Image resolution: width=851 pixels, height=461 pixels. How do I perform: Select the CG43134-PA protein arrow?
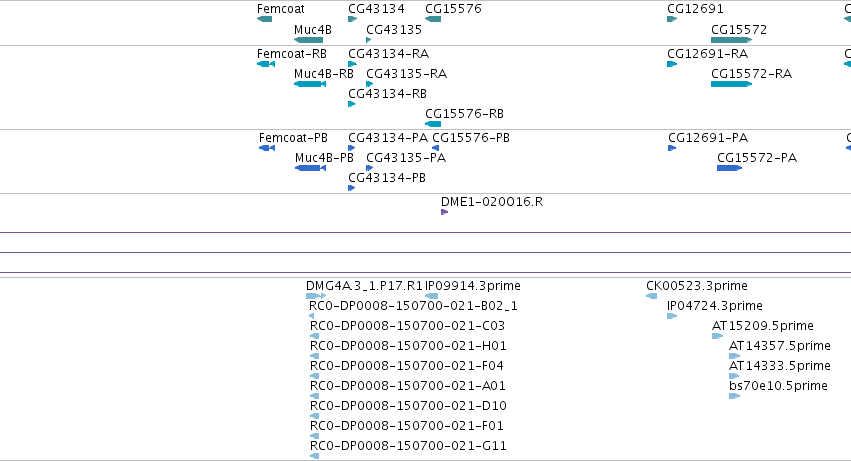coord(352,148)
